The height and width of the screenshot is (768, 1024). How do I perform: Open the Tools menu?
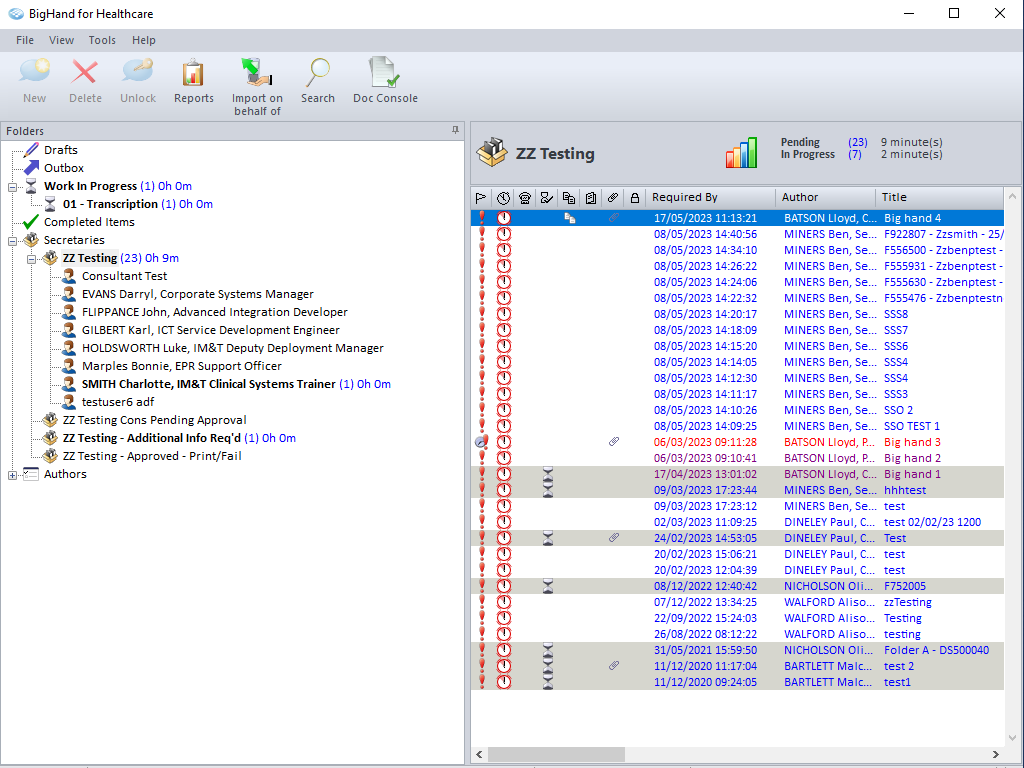point(102,40)
